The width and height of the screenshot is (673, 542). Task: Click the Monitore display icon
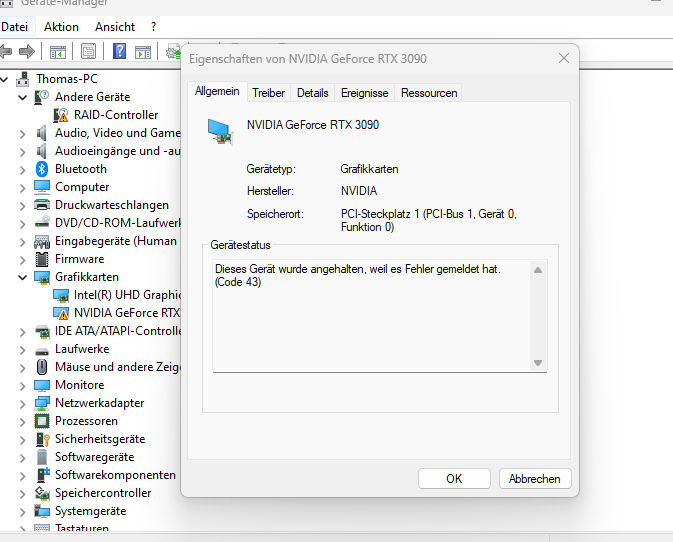click(42, 385)
